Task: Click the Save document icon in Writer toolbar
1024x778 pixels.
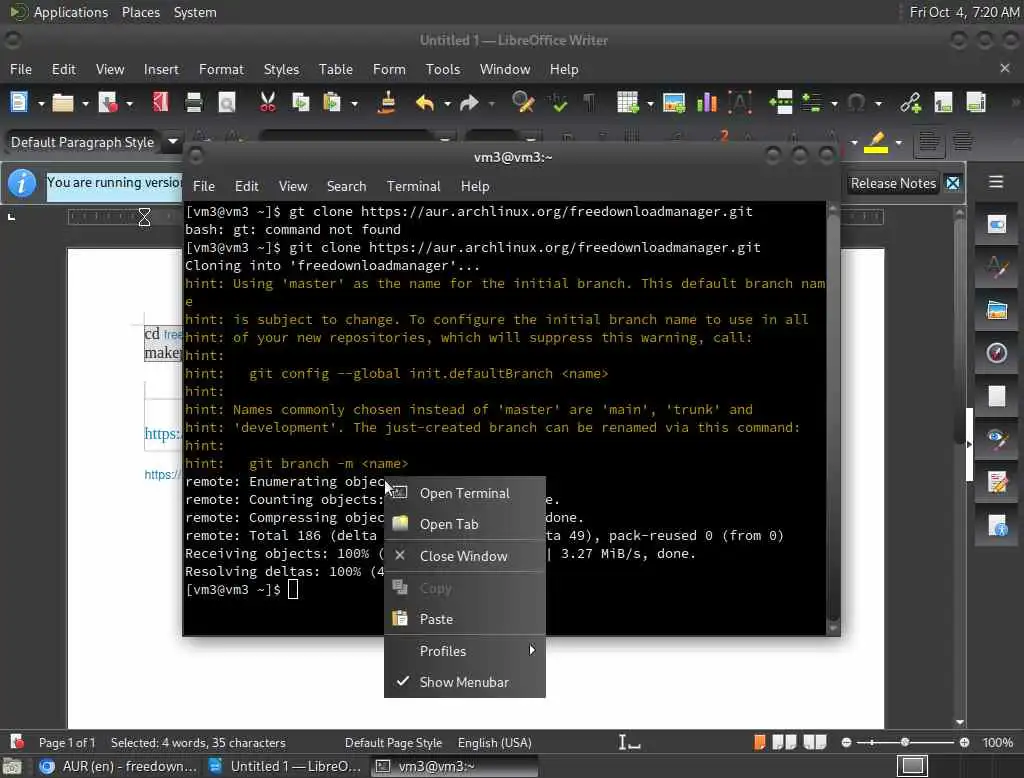Action: [x=108, y=103]
